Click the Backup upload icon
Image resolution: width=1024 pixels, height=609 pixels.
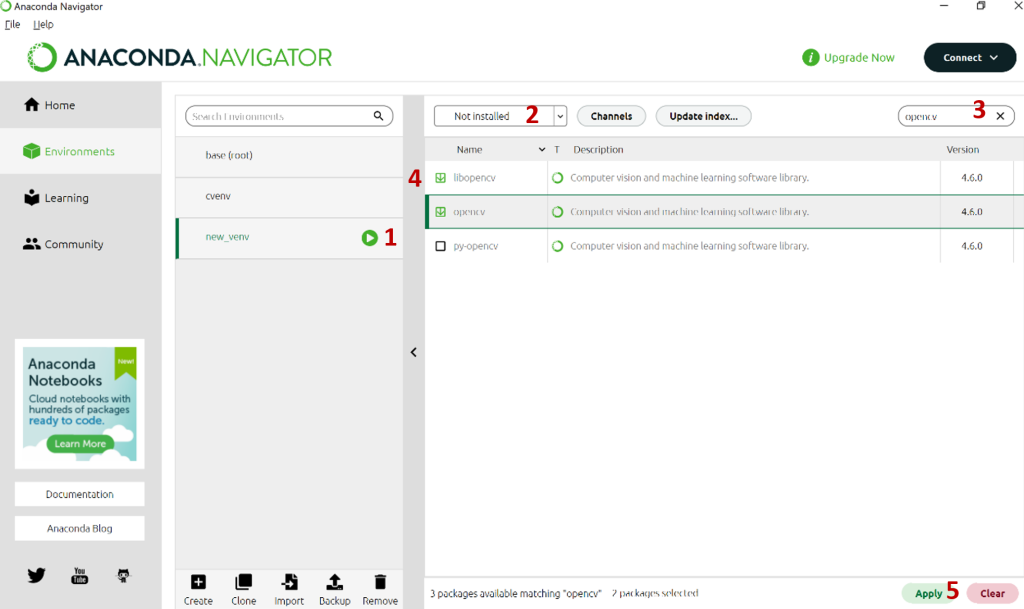click(334, 582)
